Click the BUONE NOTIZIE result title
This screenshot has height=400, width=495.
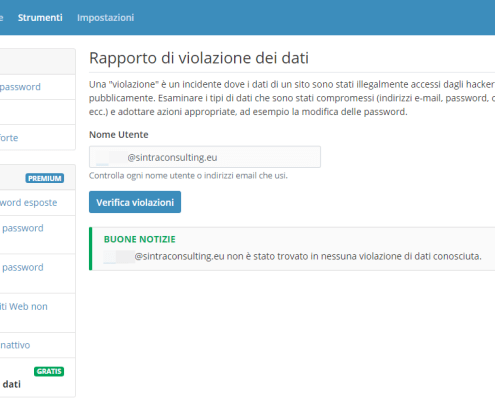140,239
